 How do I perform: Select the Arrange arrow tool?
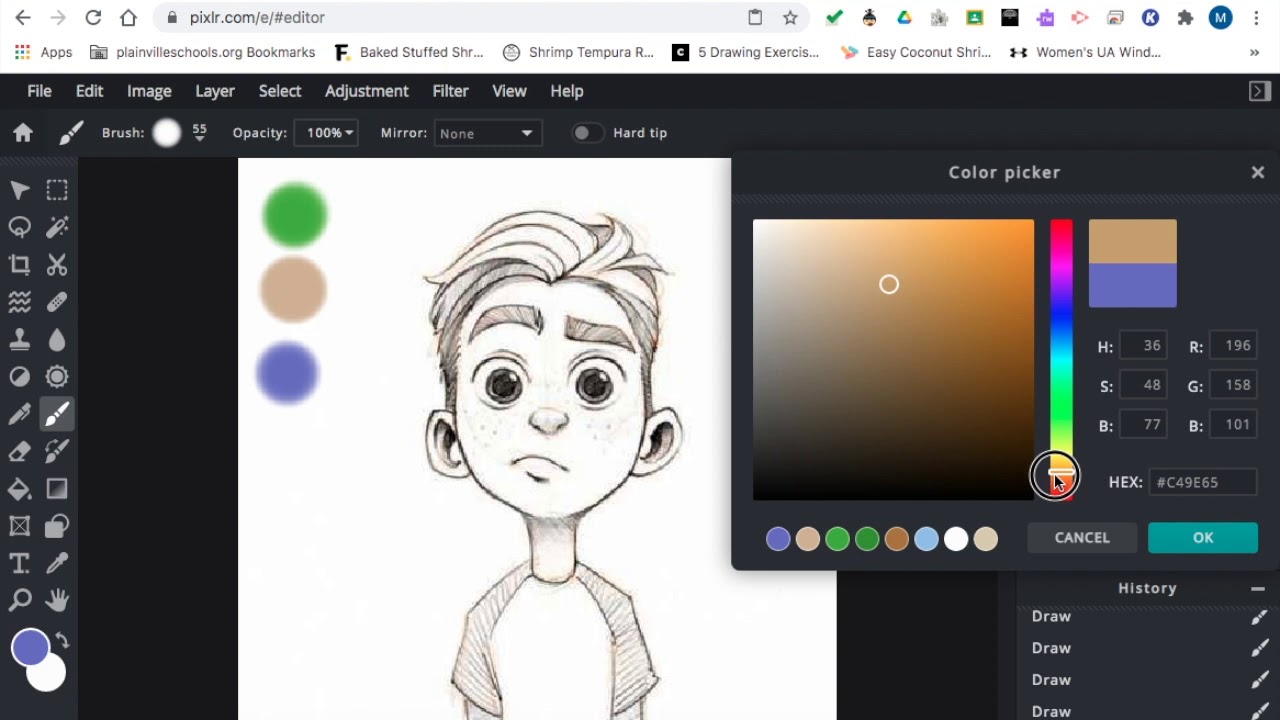coord(19,190)
